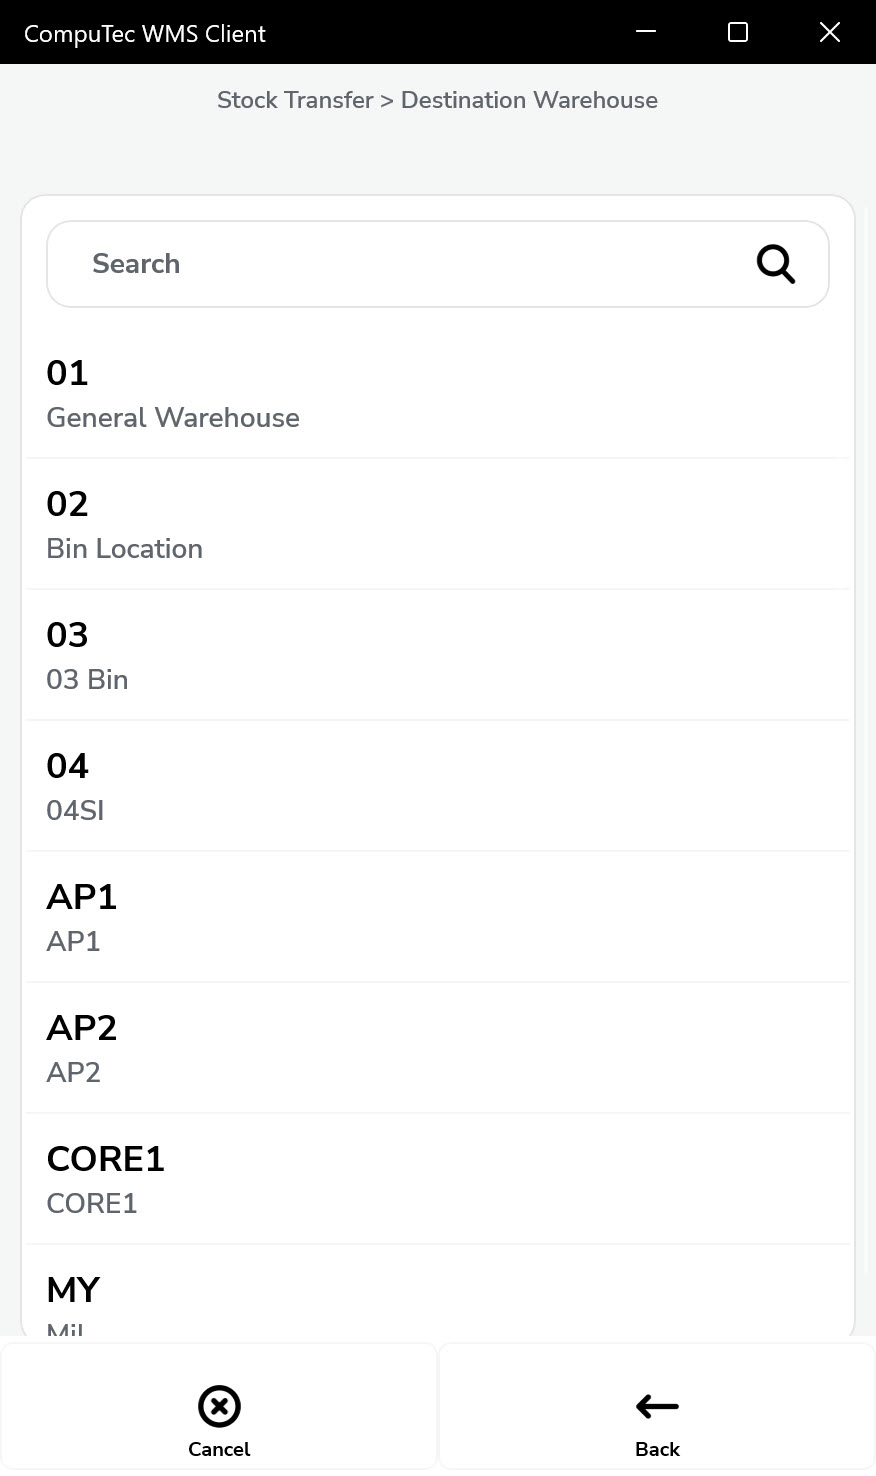Screen dimensions: 876x1476
Task: Pick the CORE1 warehouse row
Action: point(438,1180)
